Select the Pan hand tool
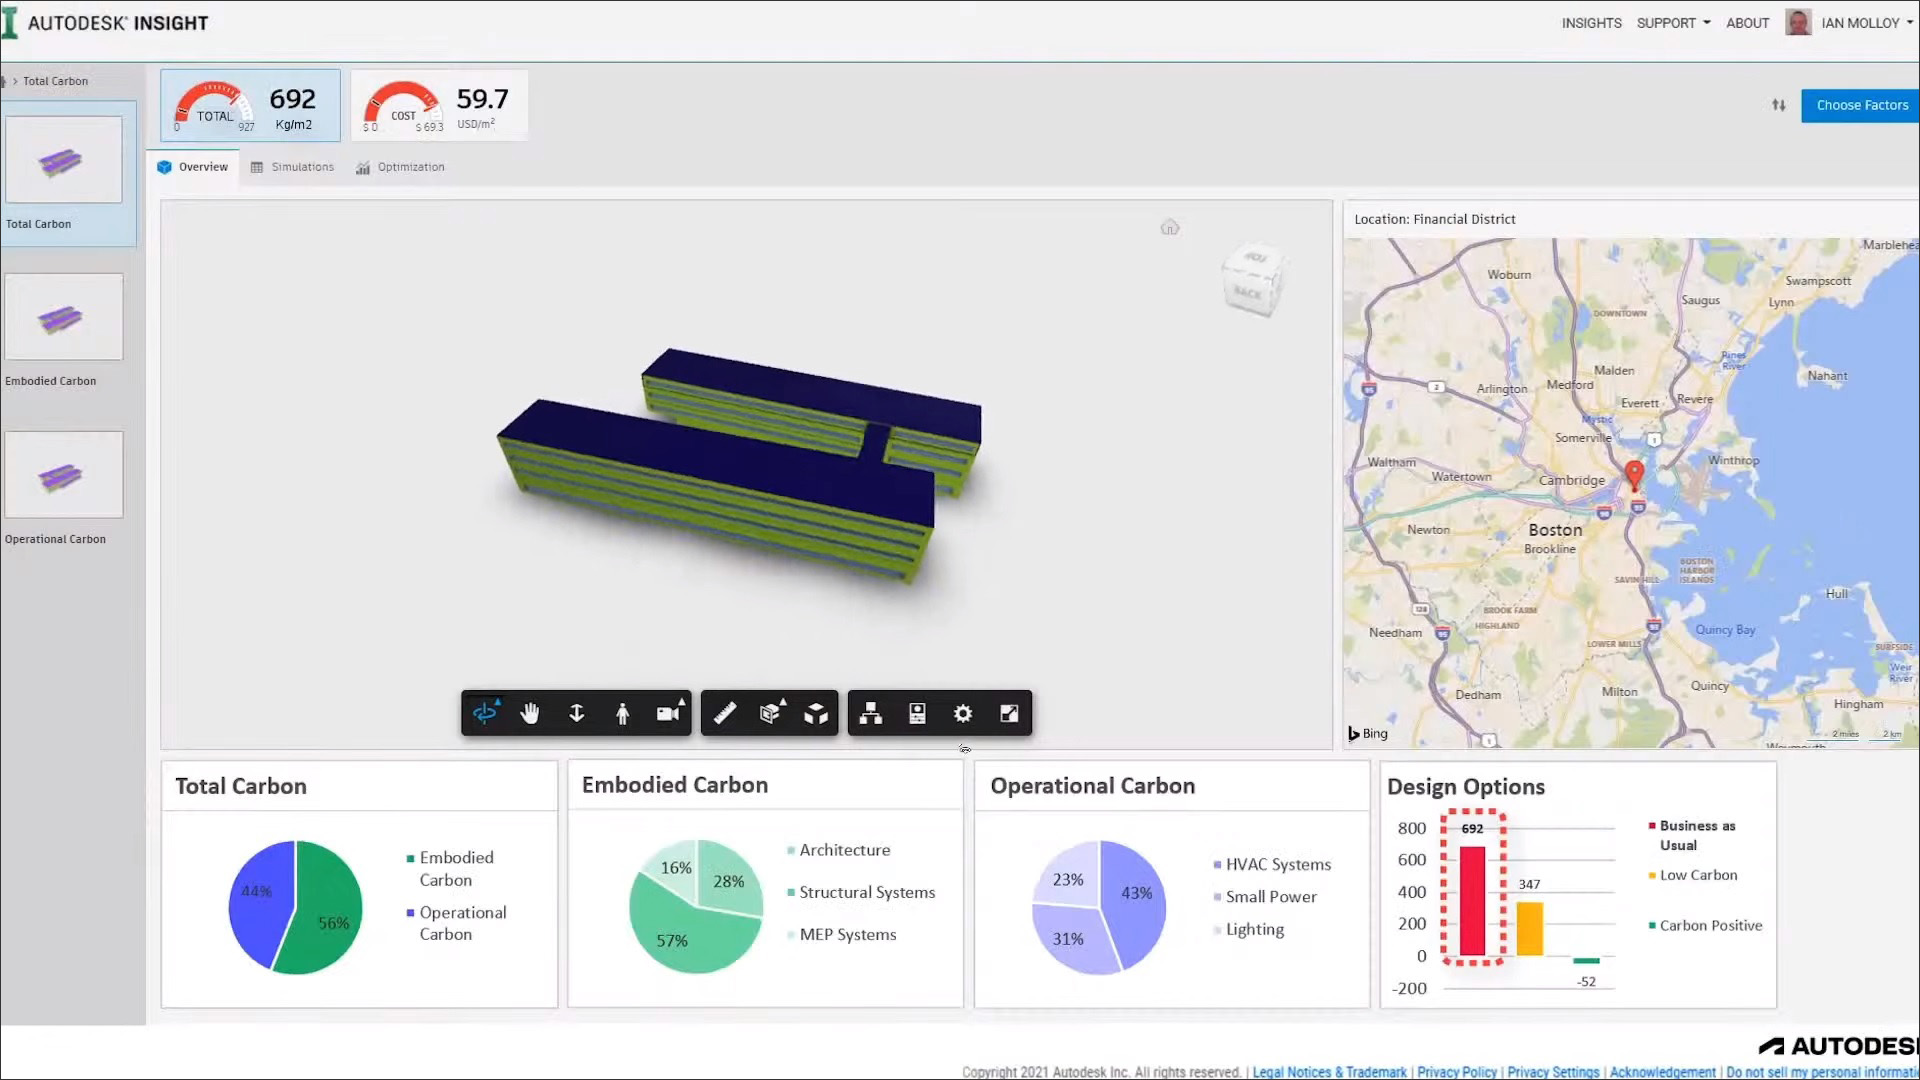 tap(530, 713)
